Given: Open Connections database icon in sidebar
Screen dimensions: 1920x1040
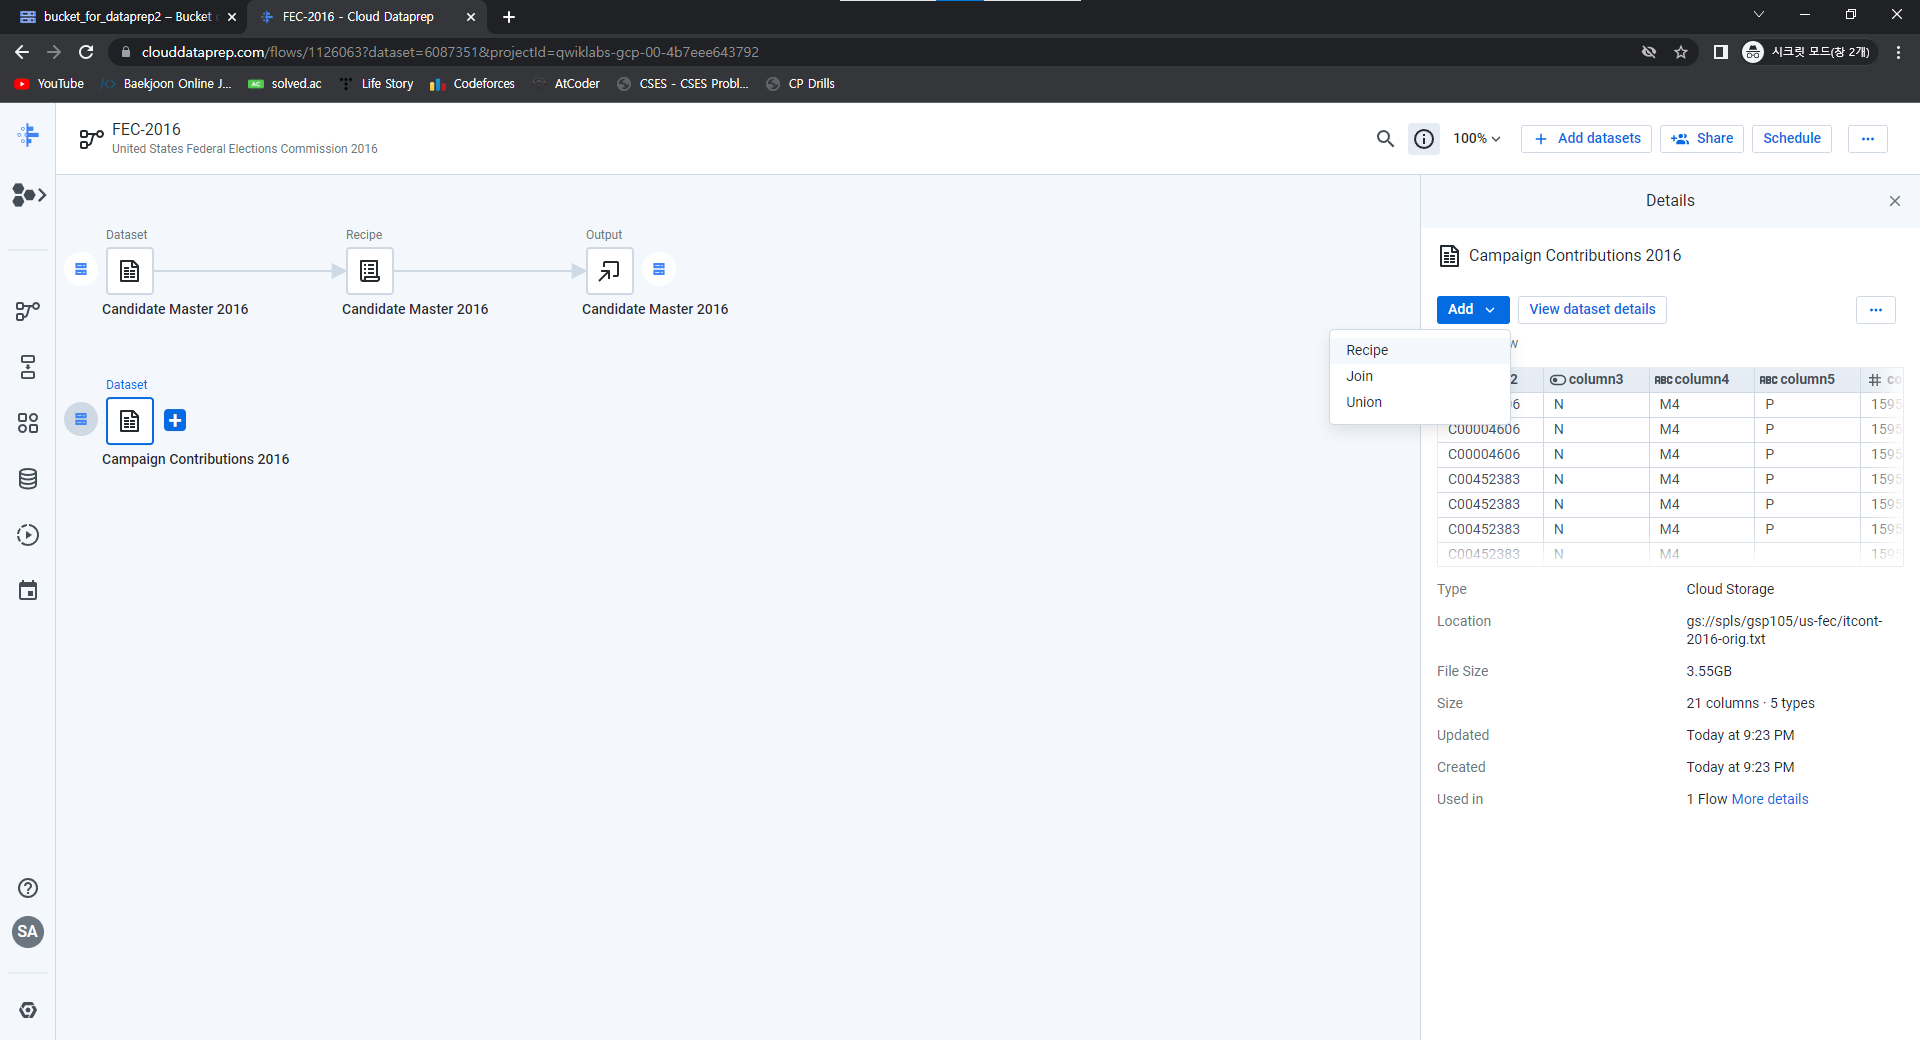Looking at the screenshot, I should (x=28, y=479).
